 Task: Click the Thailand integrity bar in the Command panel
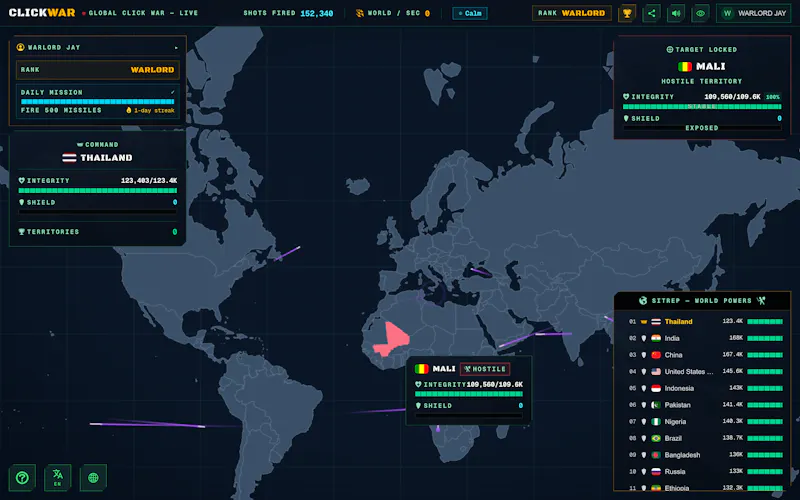[97, 190]
